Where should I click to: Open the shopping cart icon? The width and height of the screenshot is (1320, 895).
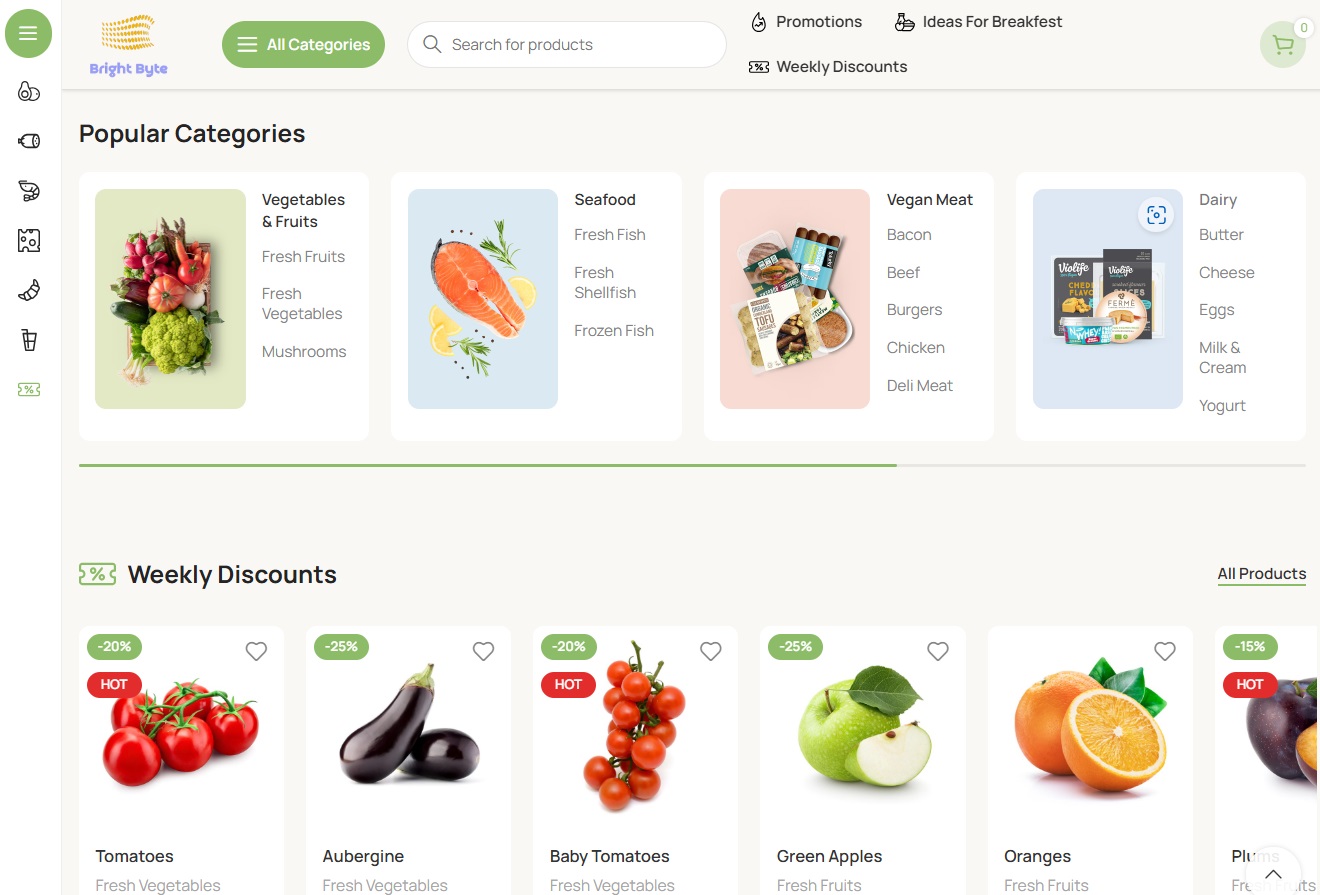click(x=1283, y=44)
